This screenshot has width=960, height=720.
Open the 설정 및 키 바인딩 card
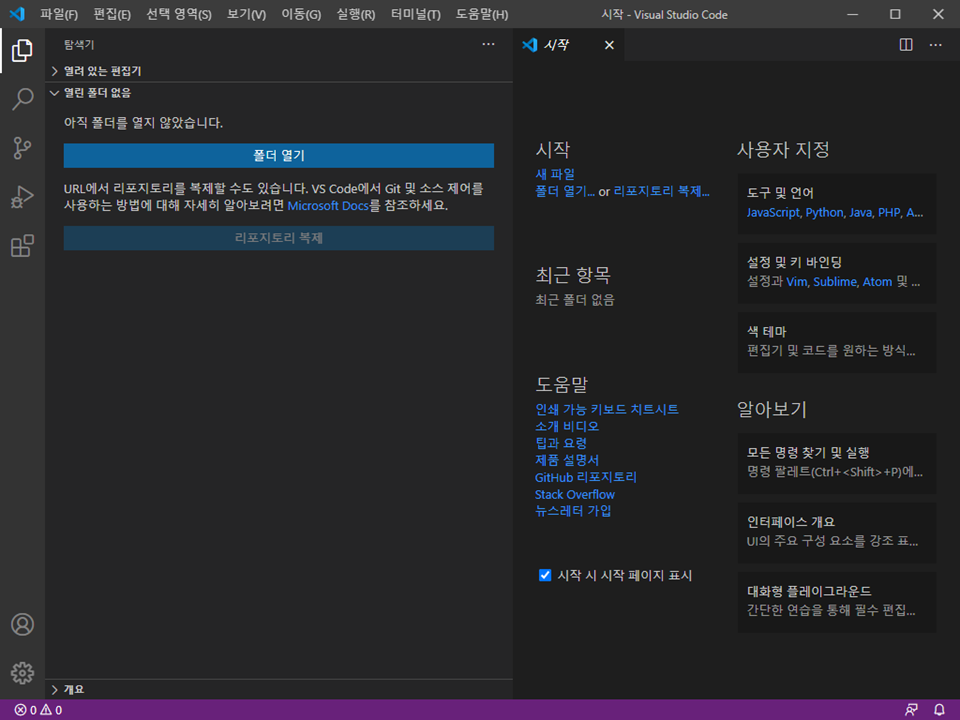837,272
